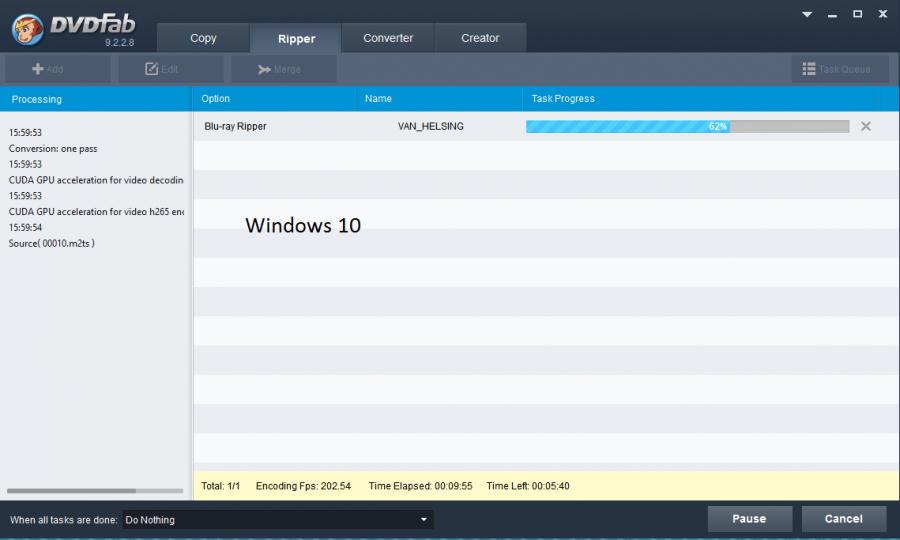900x540 pixels.
Task: Click the CUDA GPU h265 encoding log line
Action: (96, 212)
